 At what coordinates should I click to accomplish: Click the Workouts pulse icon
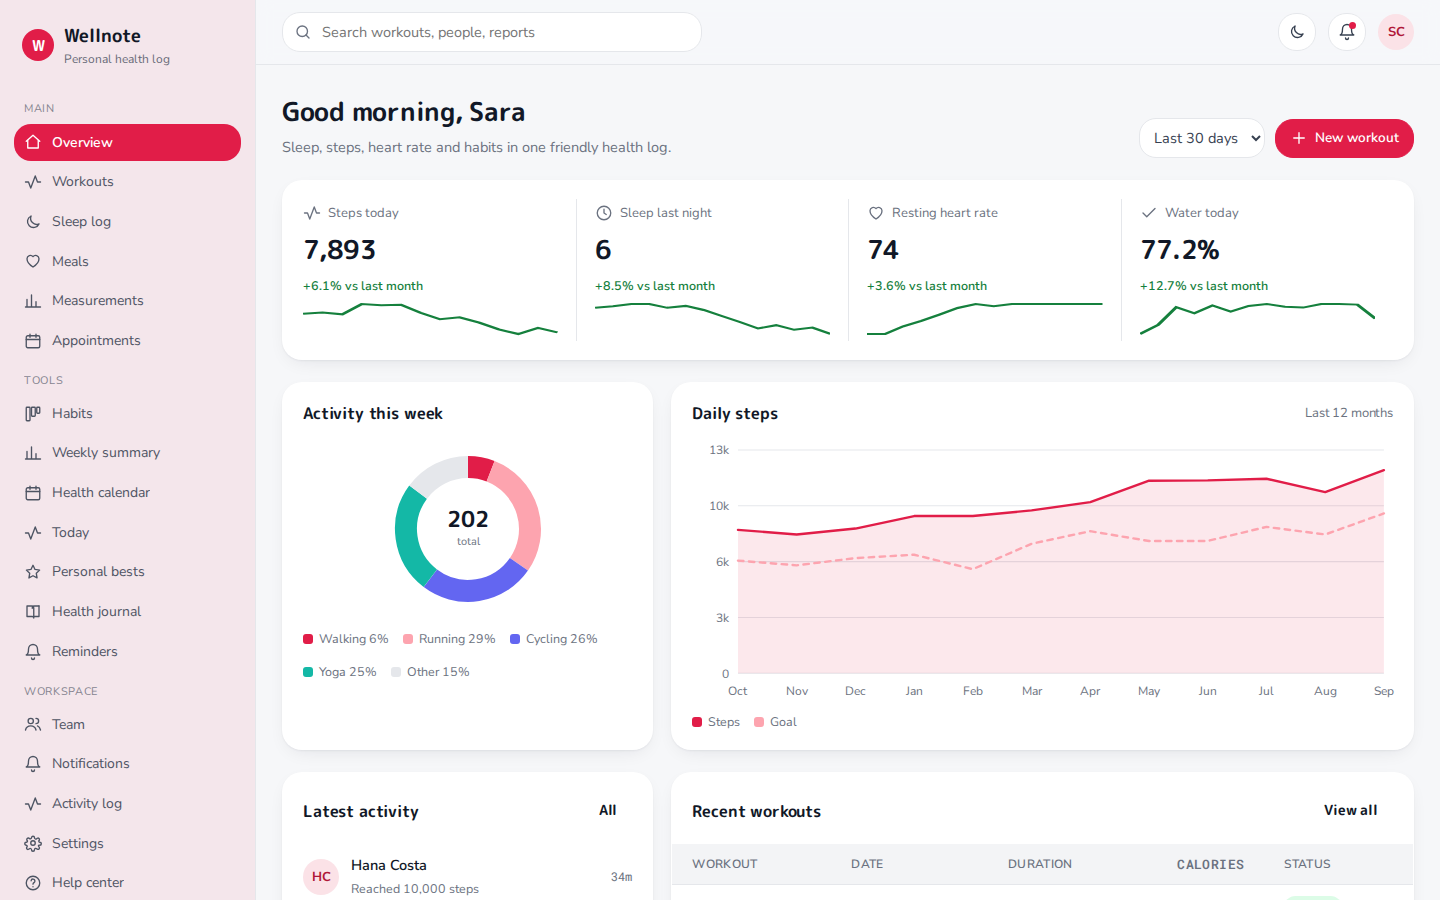(x=33, y=182)
